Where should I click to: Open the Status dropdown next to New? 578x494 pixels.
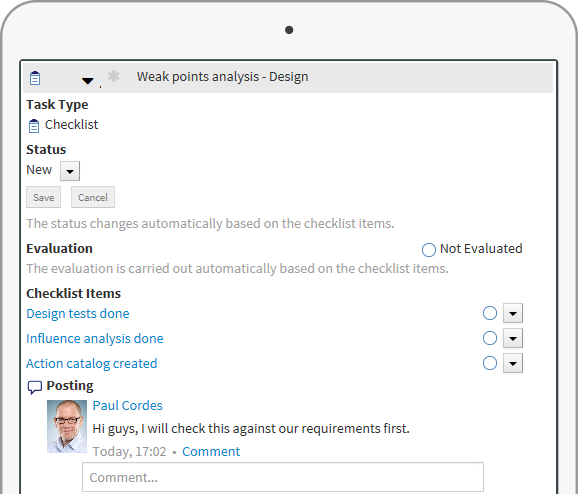(x=70, y=171)
